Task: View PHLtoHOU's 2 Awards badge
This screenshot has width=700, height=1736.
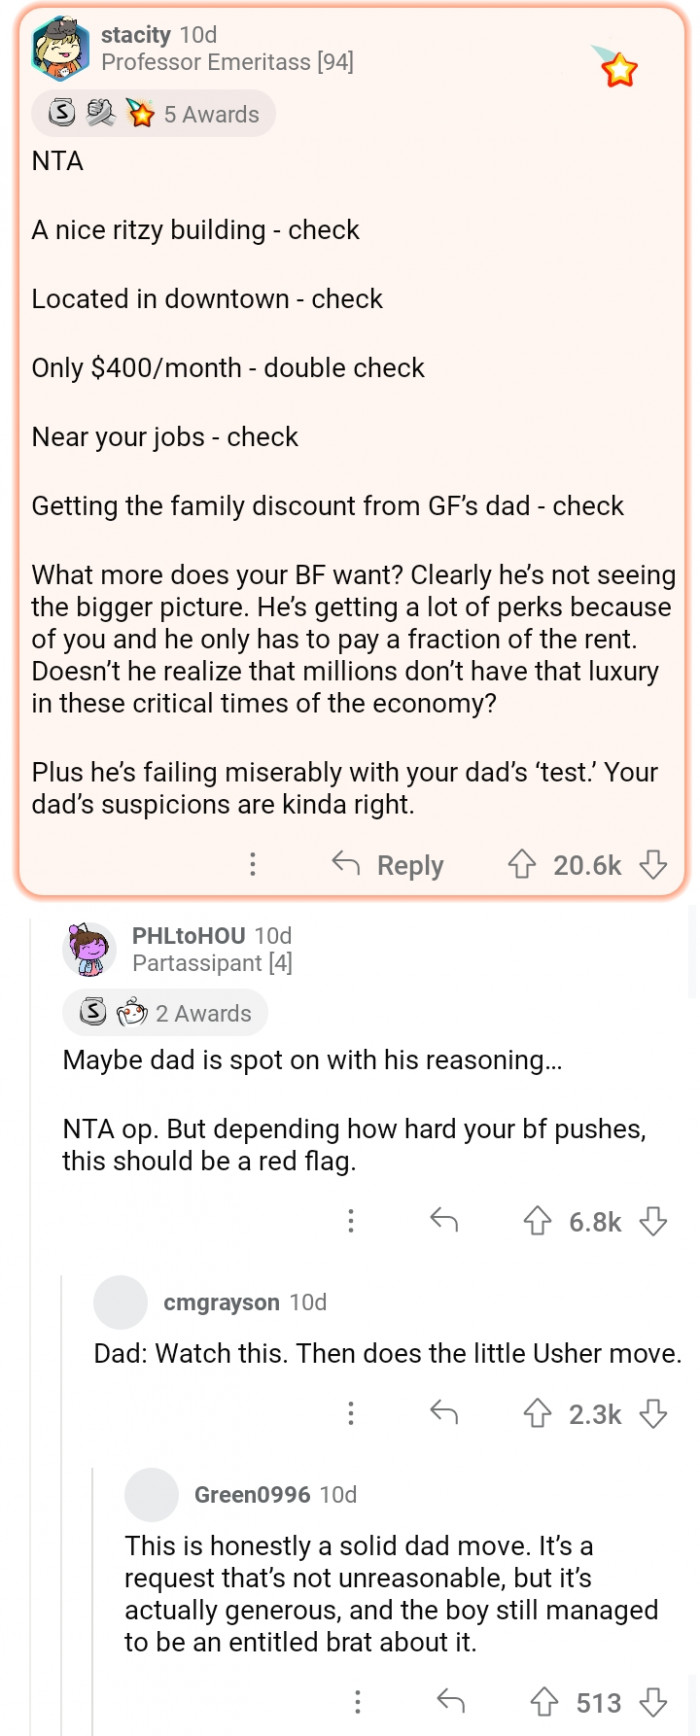Action: click(166, 1013)
